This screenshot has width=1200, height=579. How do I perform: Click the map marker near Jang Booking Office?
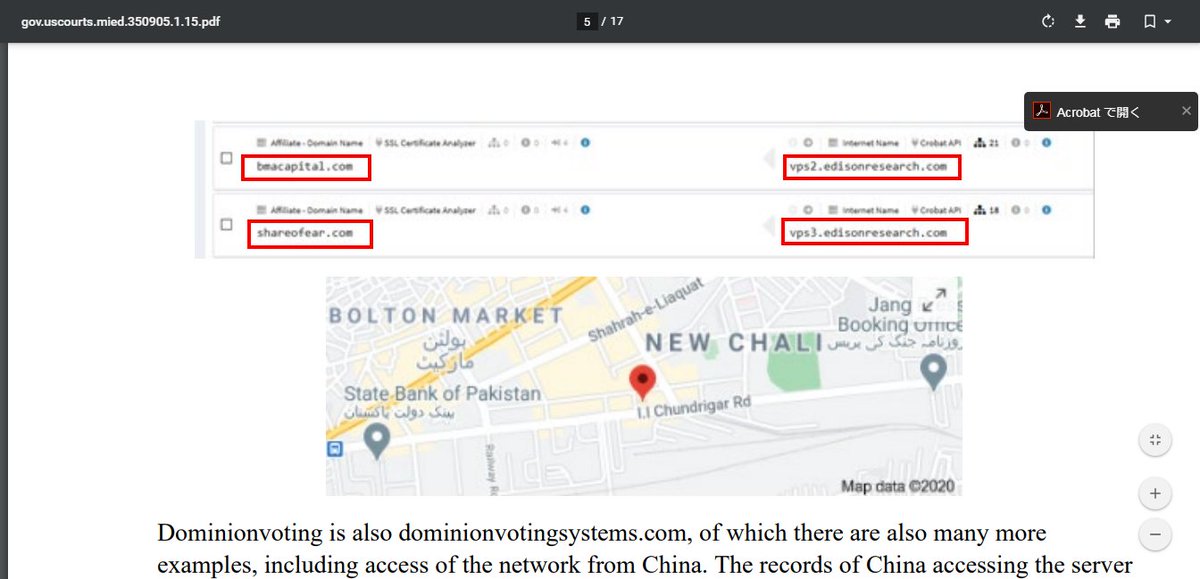point(934,374)
